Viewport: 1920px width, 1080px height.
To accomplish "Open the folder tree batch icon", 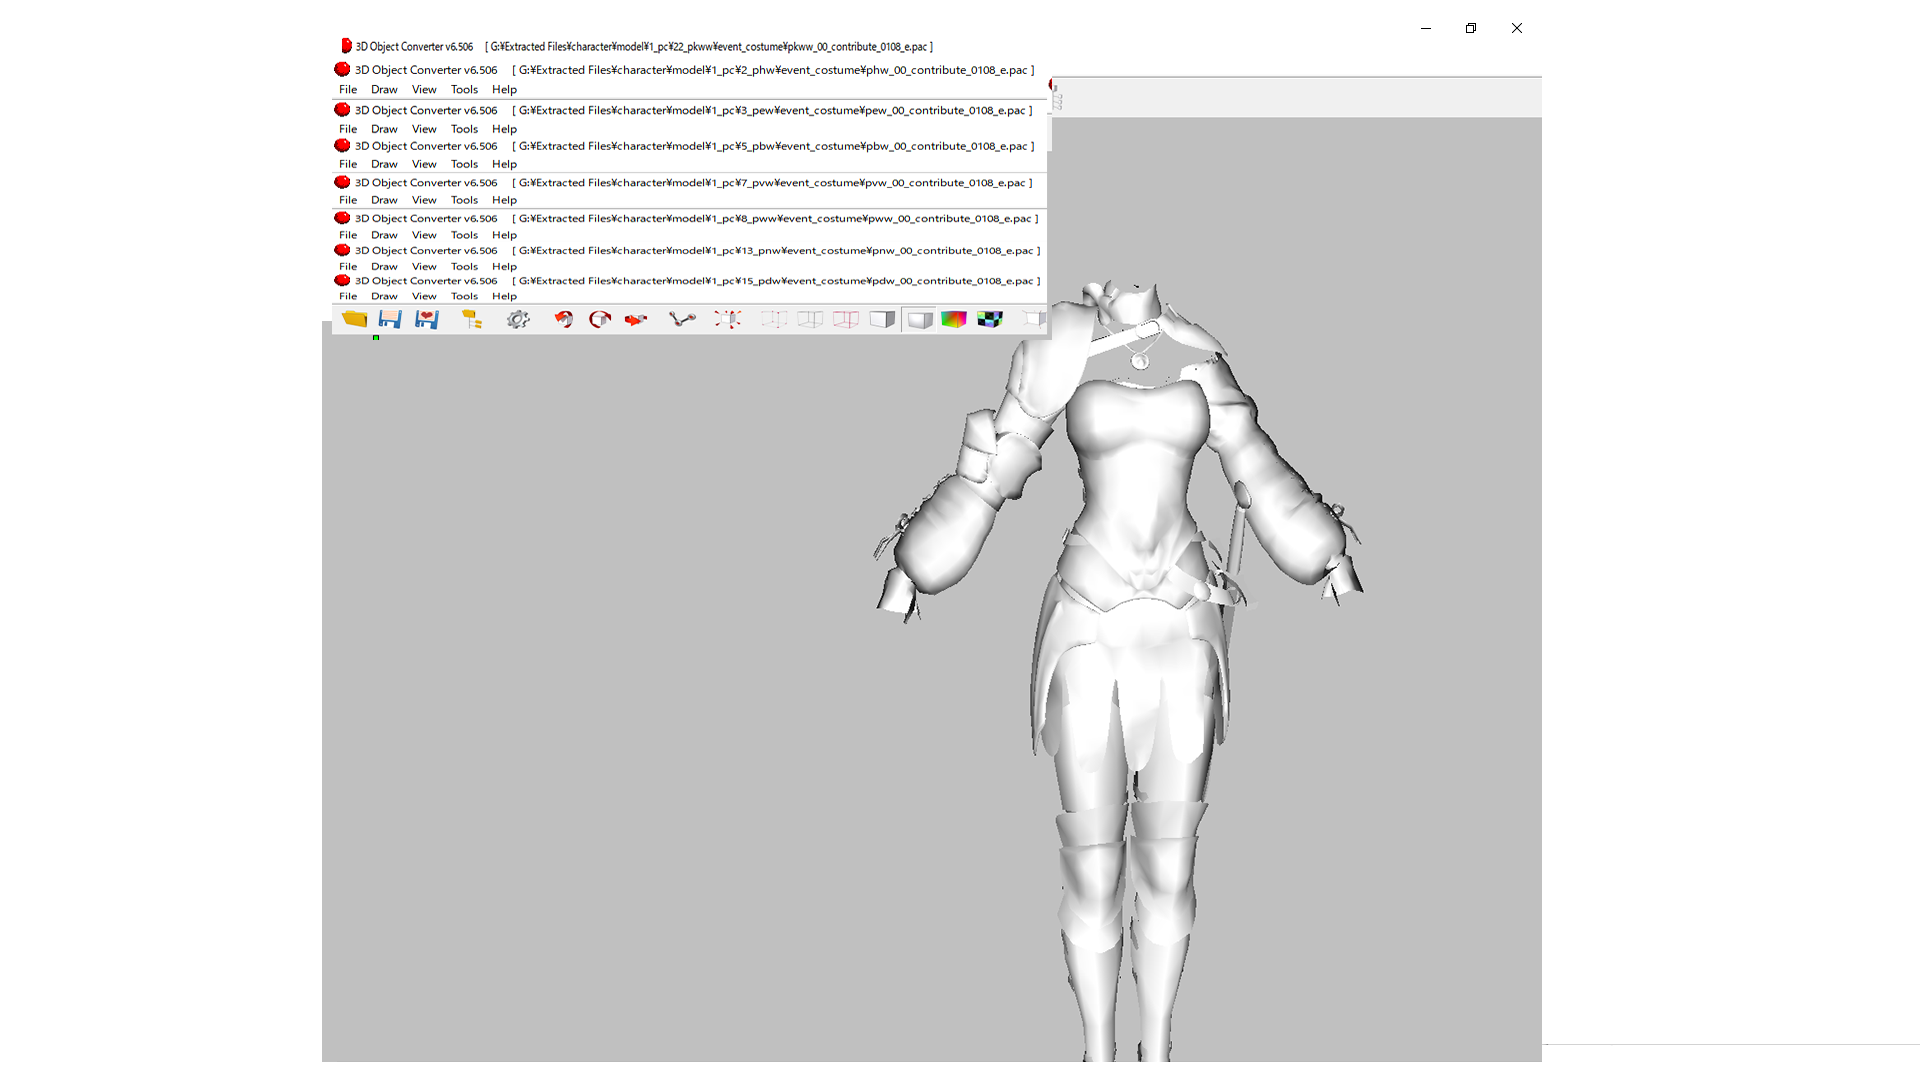I will click(x=472, y=319).
